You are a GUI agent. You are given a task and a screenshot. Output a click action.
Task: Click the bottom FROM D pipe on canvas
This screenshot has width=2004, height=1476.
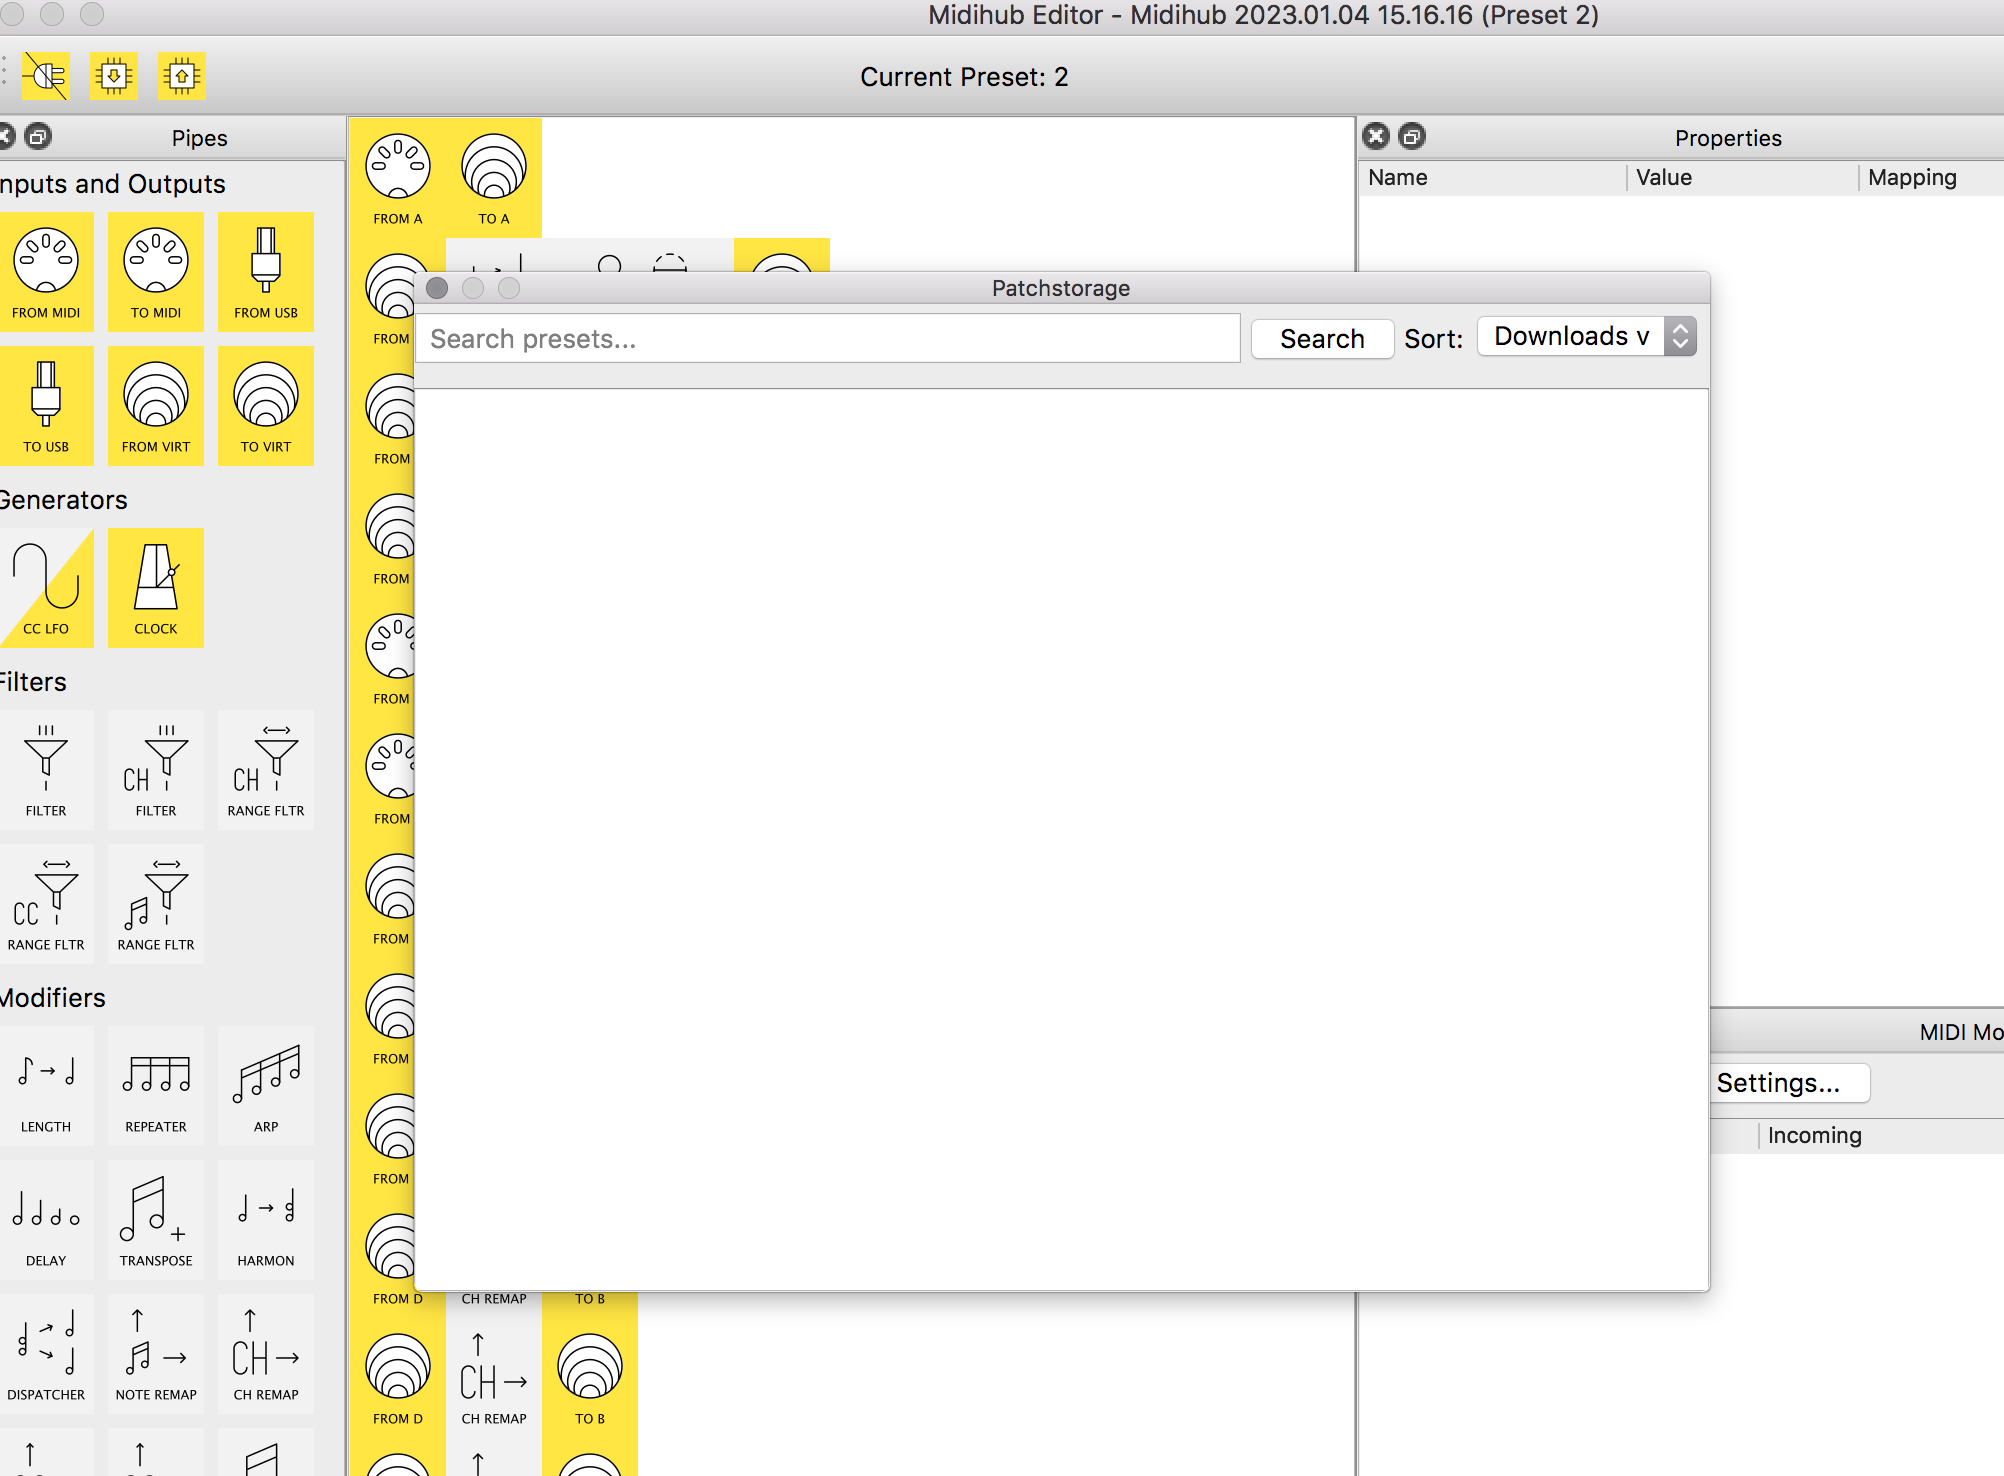coord(398,1378)
